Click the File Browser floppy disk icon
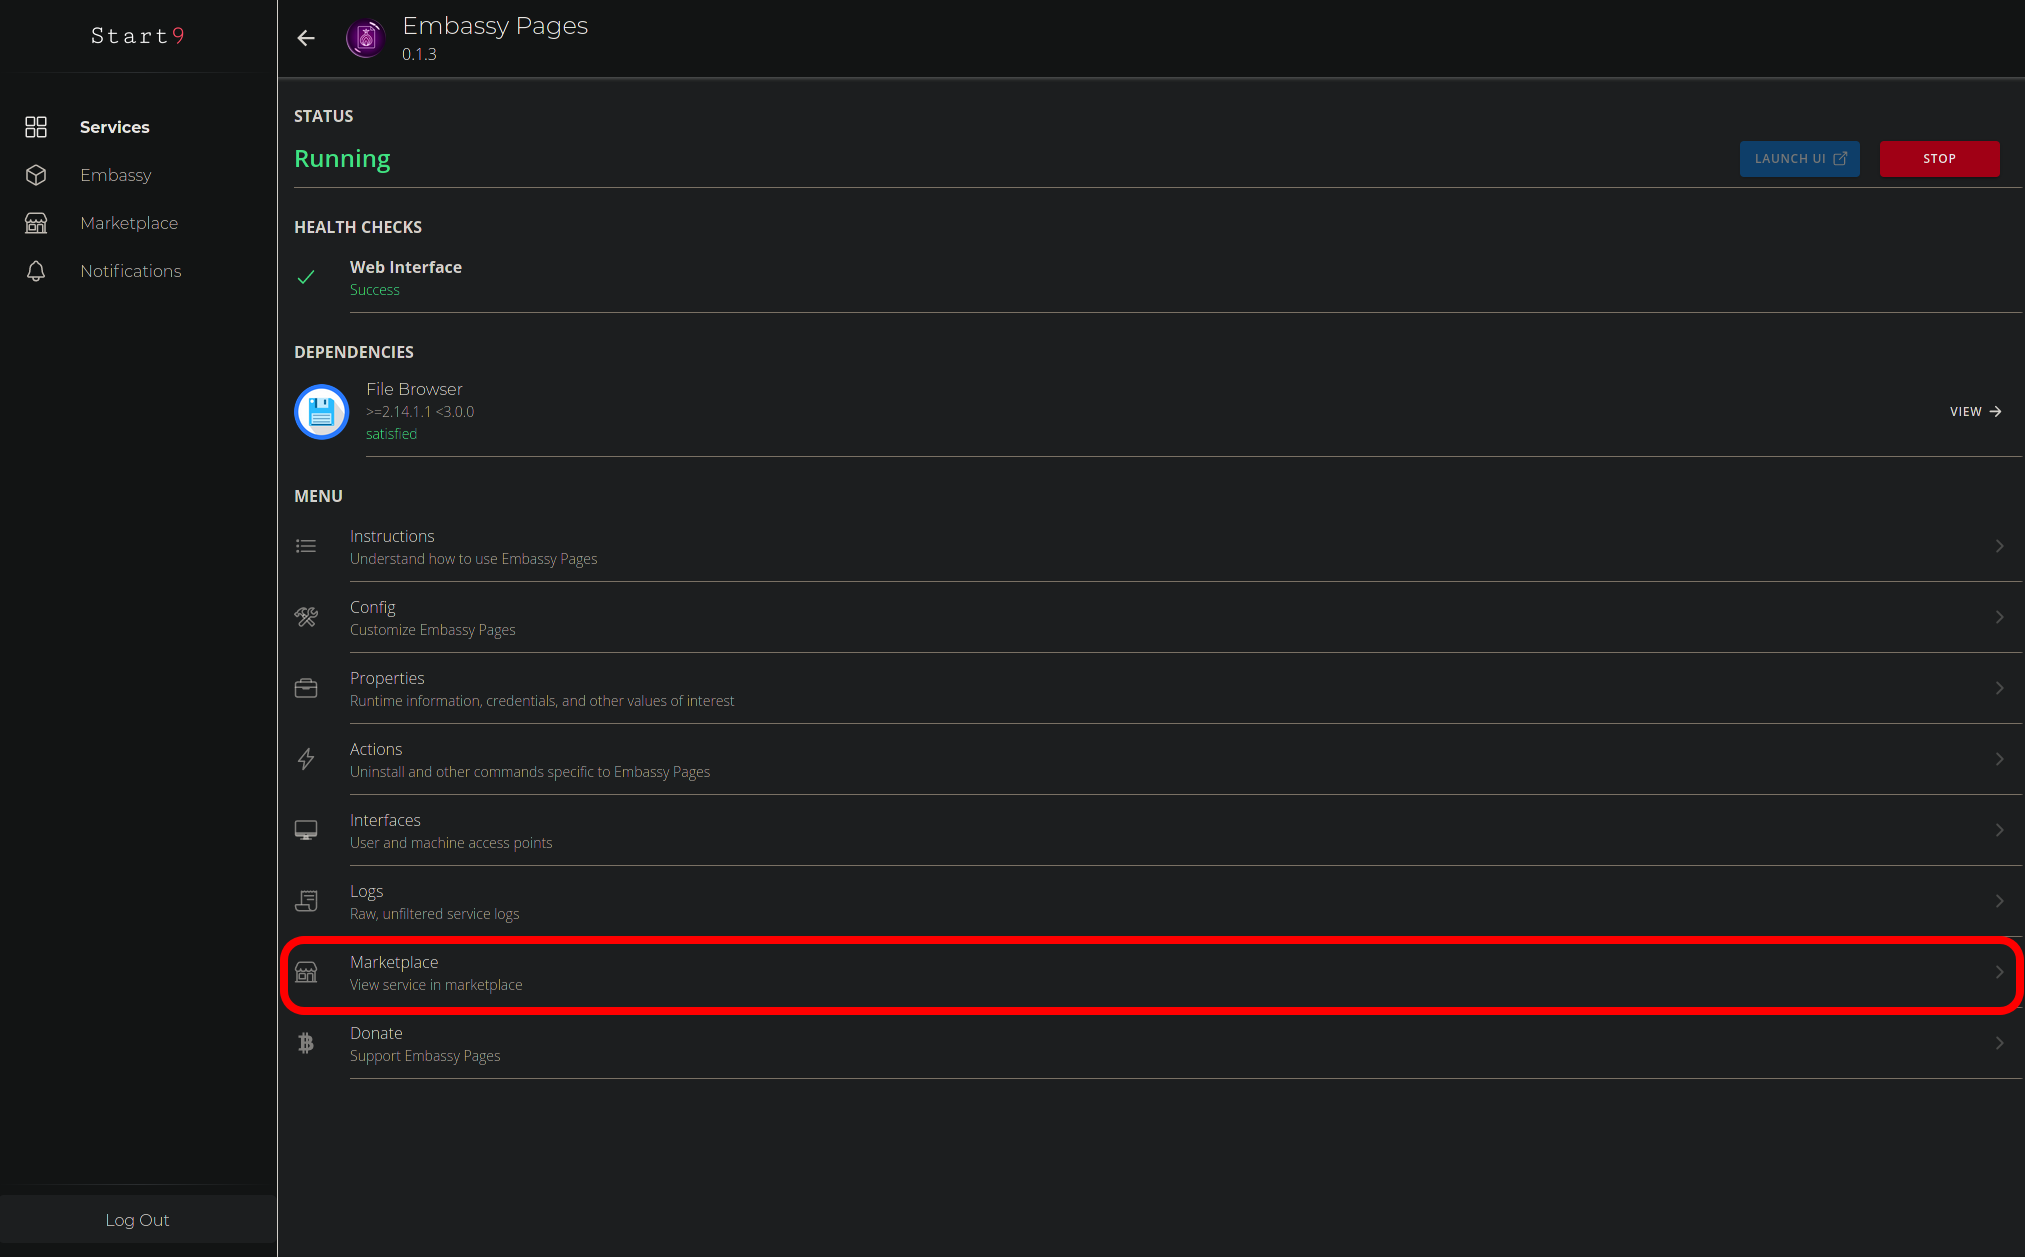 tap(321, 411)
